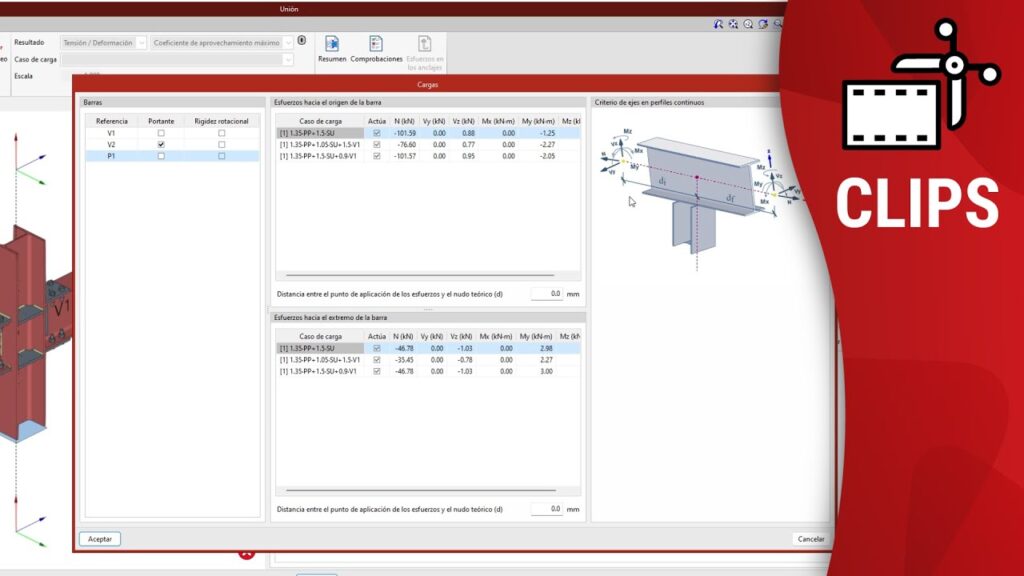Screen dimensions: 1024x576
Task: Expand the Coeficiente de aprovechamiento máximo dropdown
Action: coord(222,43)
